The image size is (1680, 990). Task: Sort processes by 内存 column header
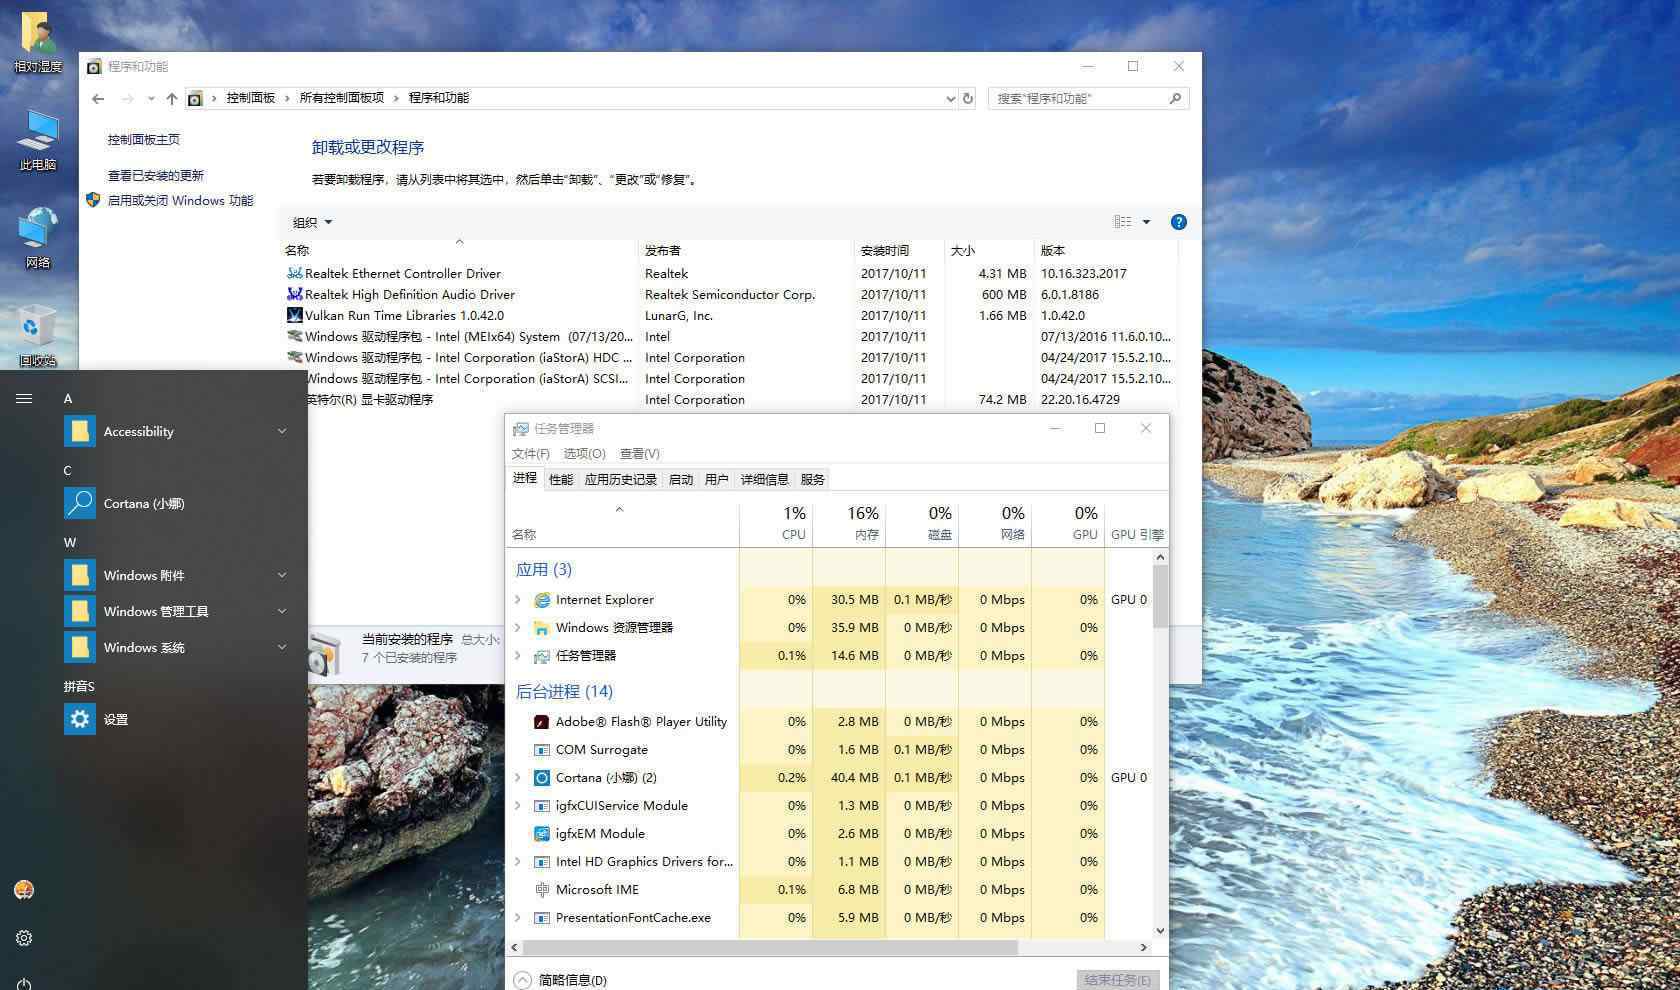coord(849,523)
